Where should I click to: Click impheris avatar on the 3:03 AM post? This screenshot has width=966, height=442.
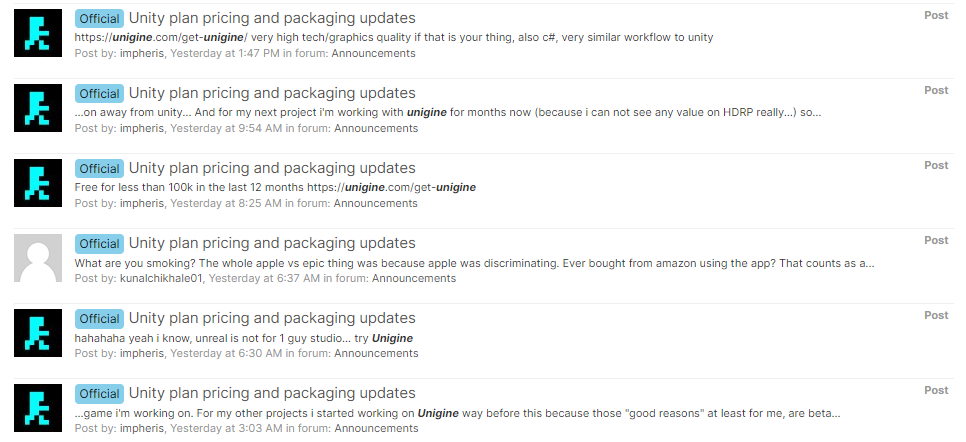tap(38, 408)
